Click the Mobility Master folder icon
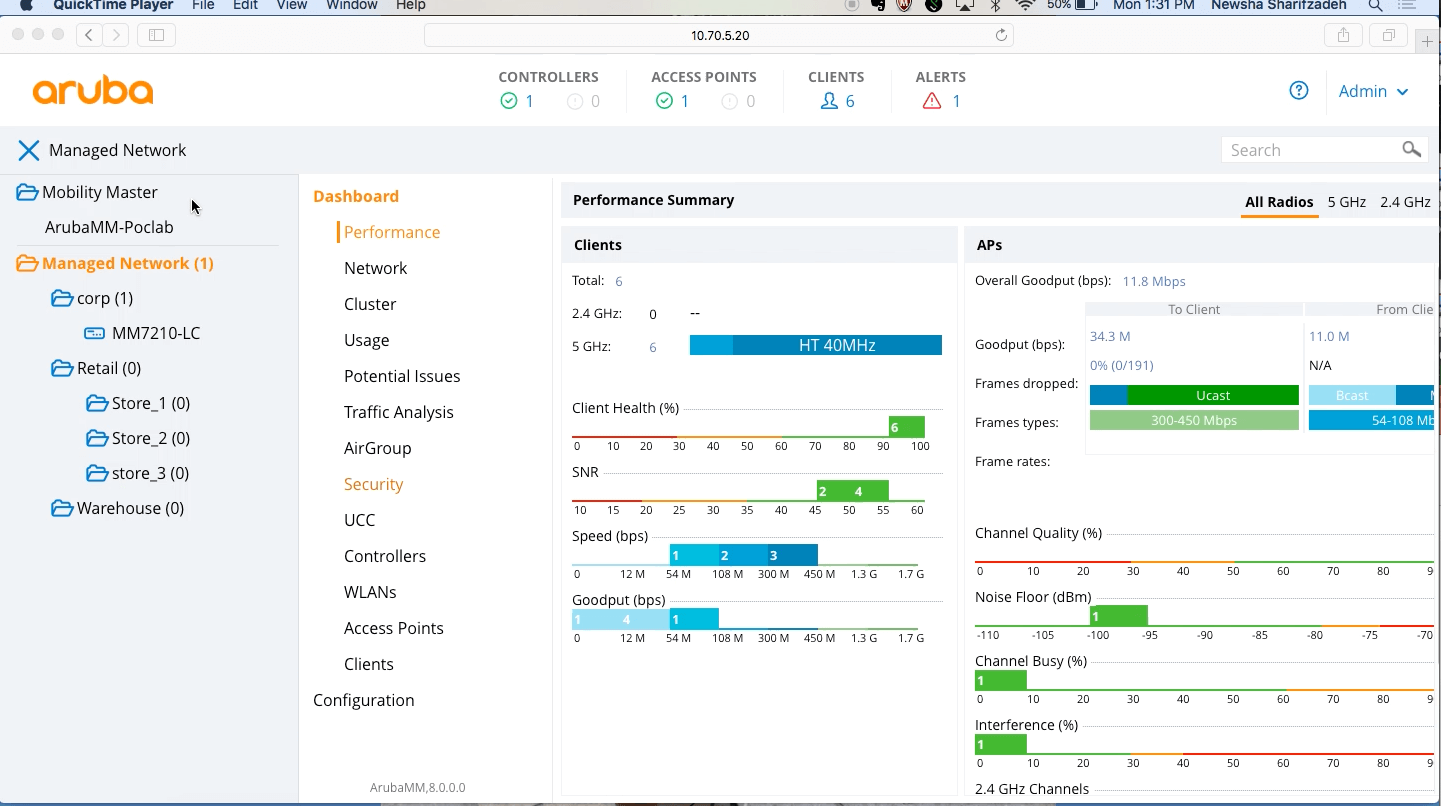Screen dimensions: 1441x806 click(27, 192)
